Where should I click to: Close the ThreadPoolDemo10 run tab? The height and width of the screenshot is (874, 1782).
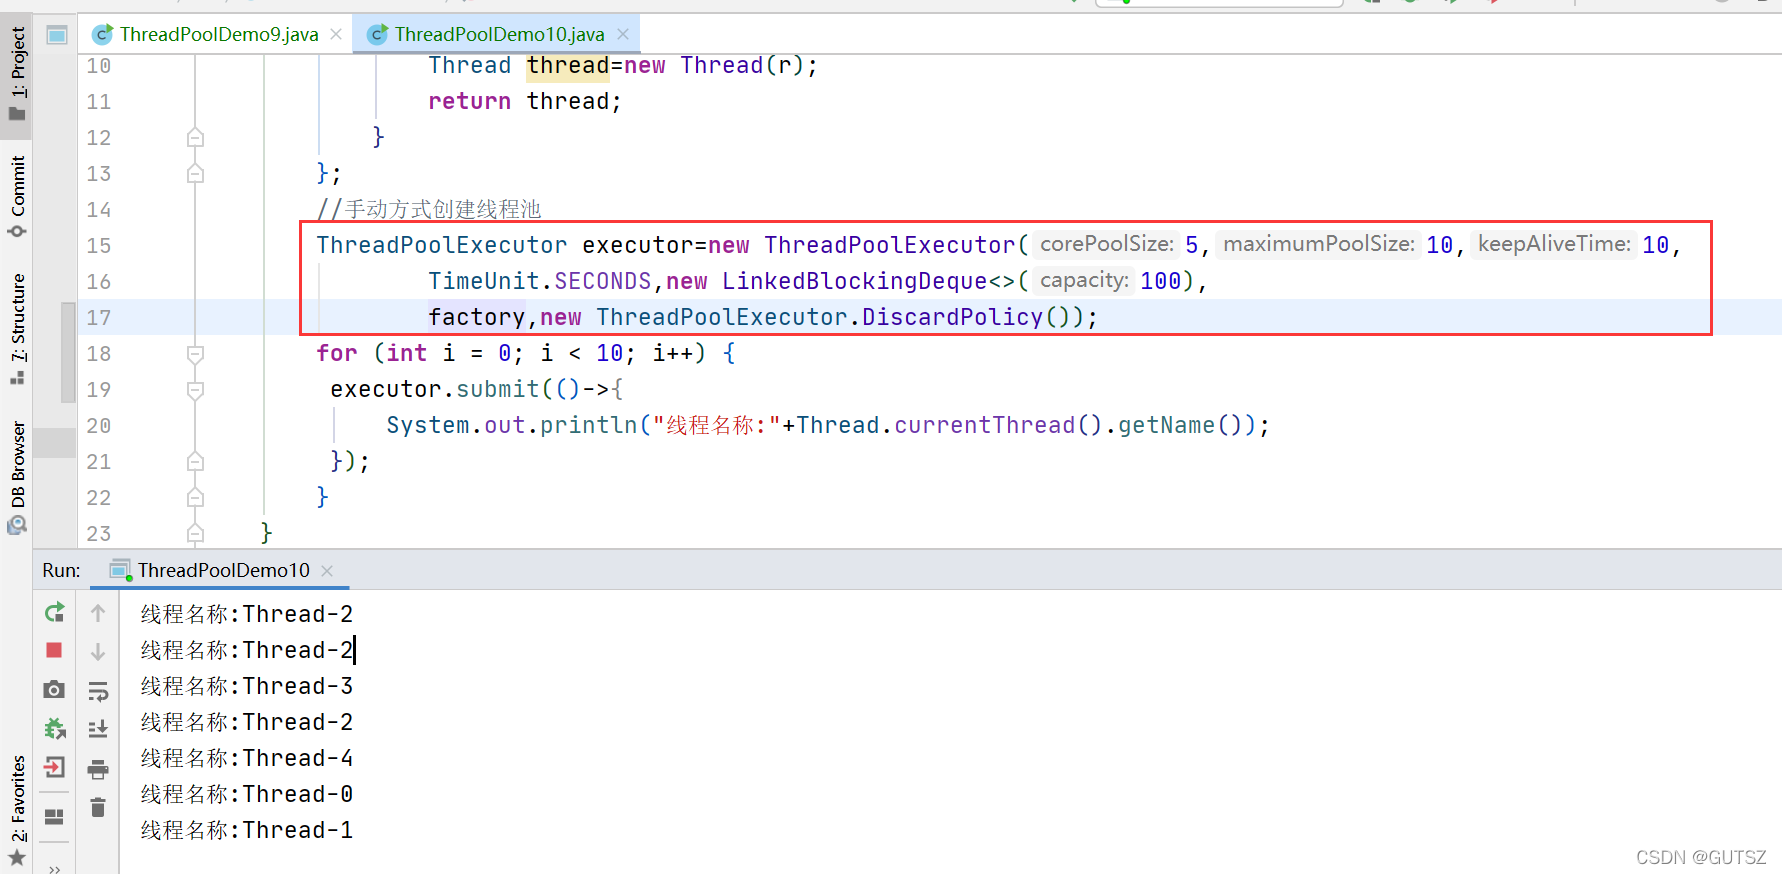tap(327, 570)
